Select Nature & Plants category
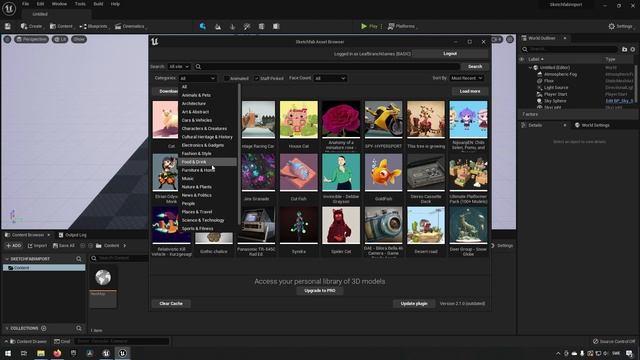This screenshot has width=640, height=360. tap(207, 187)
